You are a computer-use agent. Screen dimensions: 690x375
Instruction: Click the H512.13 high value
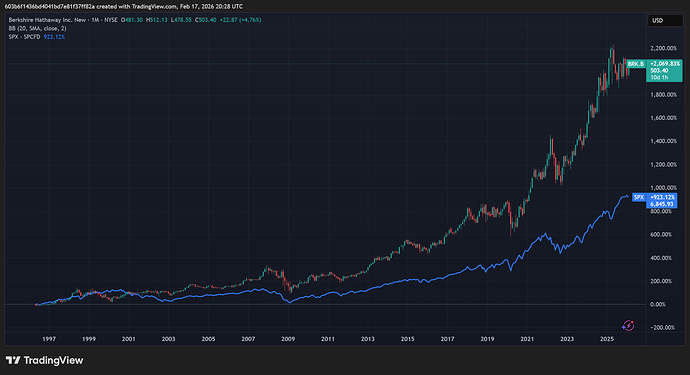tap(157, 20)
